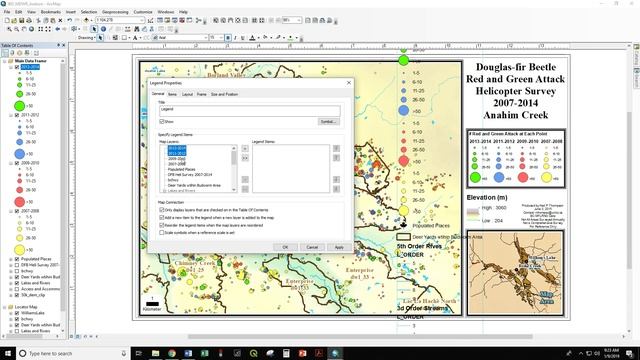Open the font size dropdown

(x=221, y=38)
